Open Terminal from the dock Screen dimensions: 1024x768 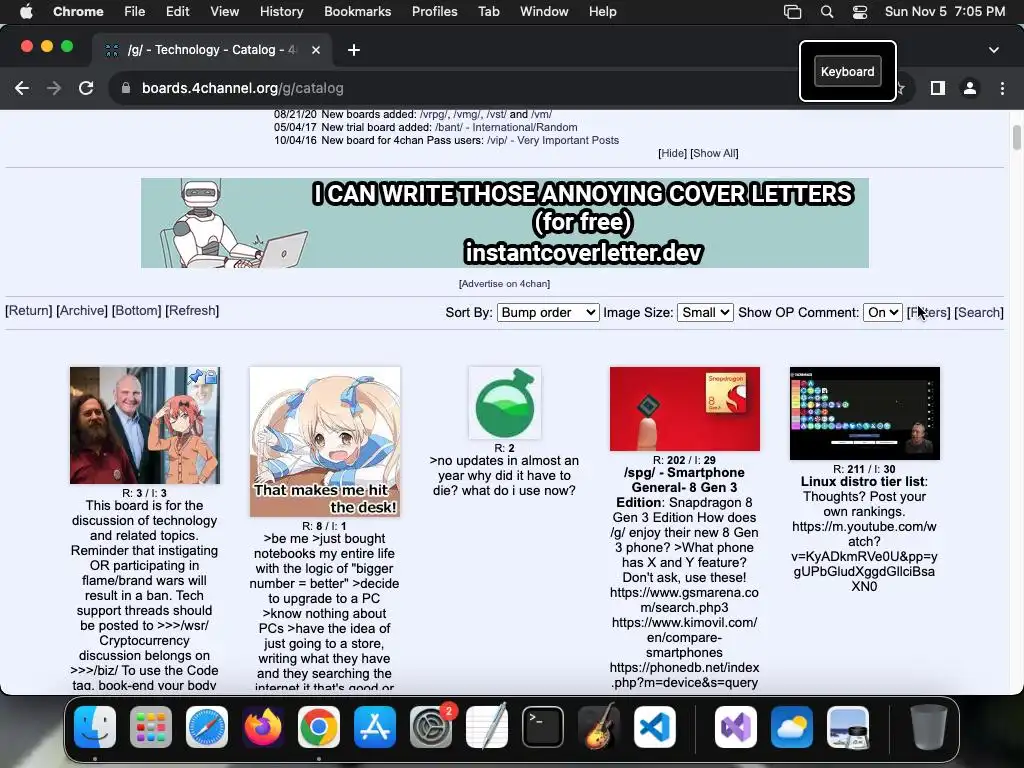[543, 727]
